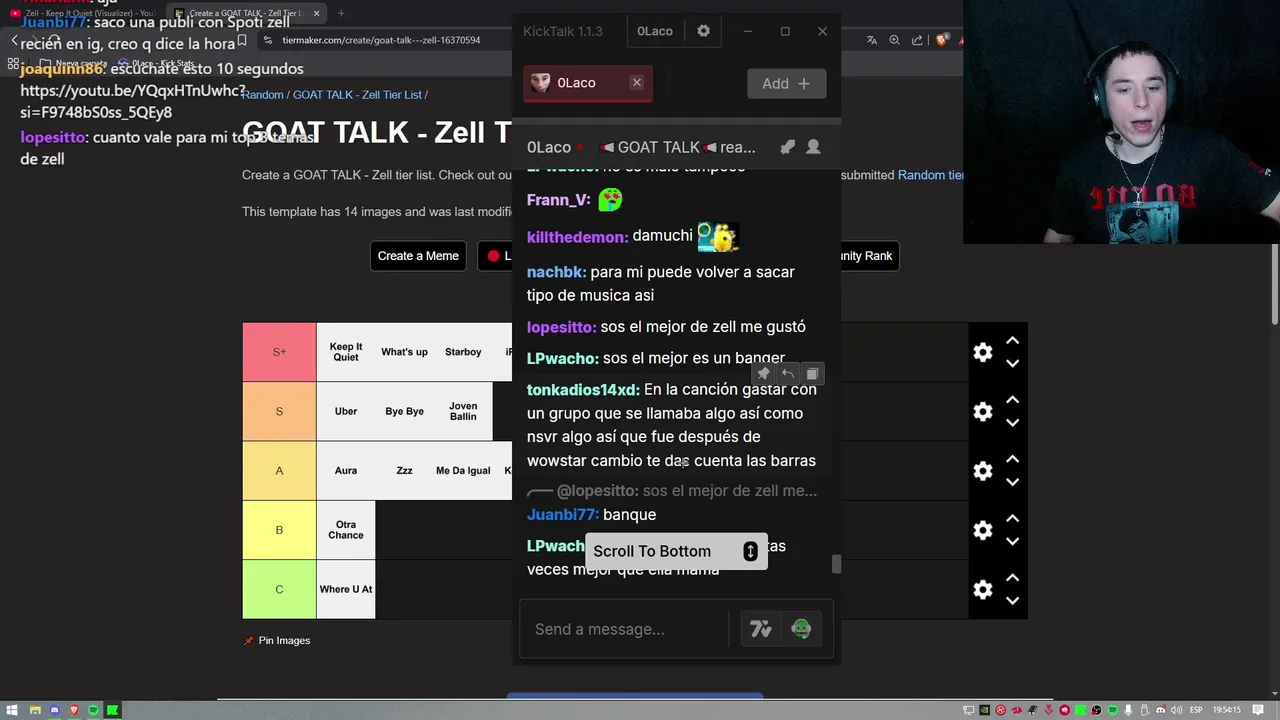Click username Juanbi77 in KickTalk chat
Viewport: 1280px width, 720px height.
(x=563, y=515)
